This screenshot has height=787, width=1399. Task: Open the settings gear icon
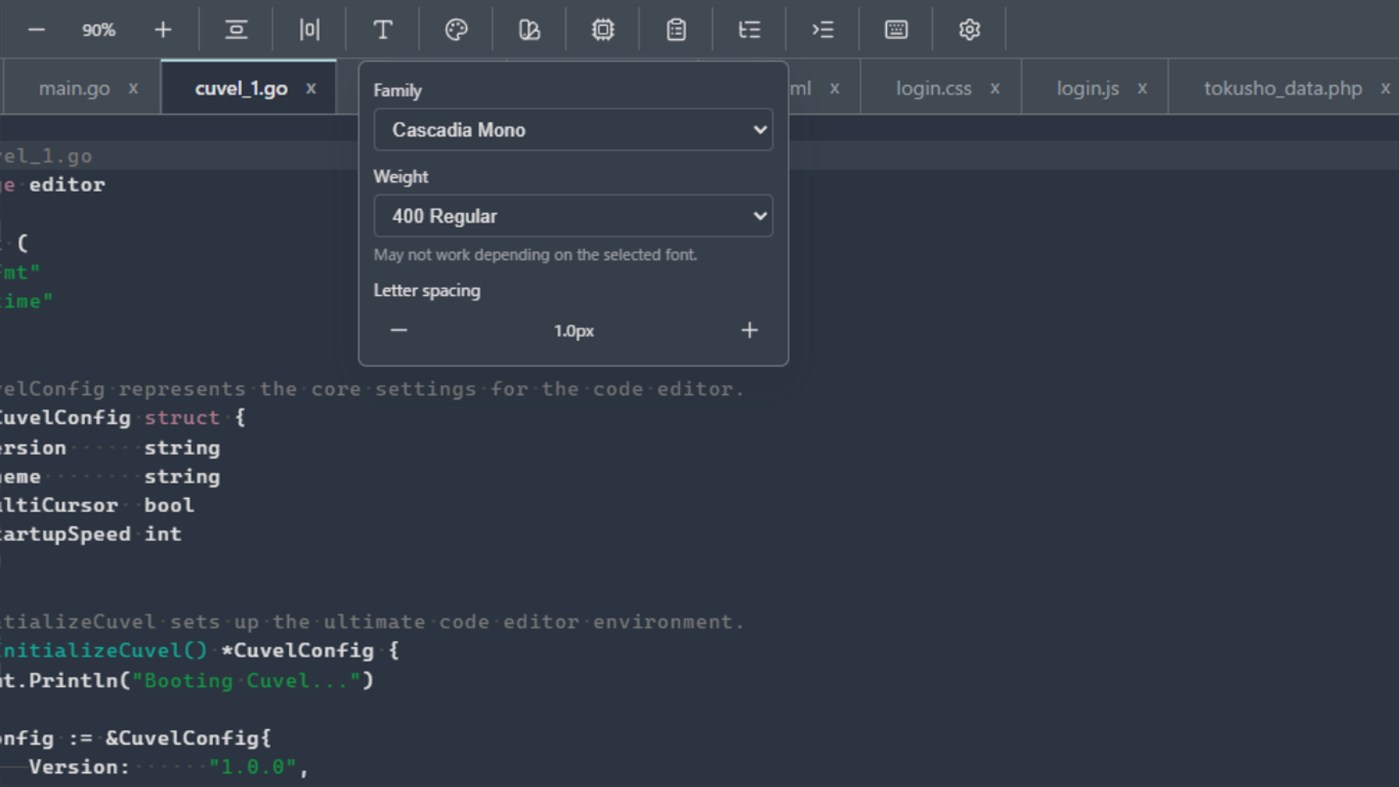pos(969,30)
